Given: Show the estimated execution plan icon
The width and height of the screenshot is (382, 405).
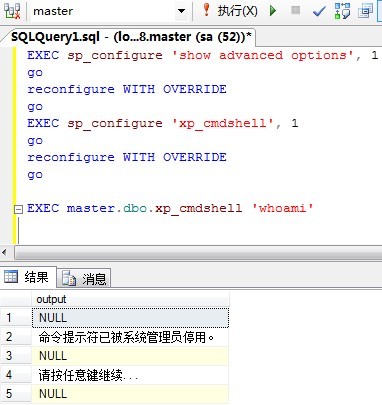Looking at the screenshot, I should click(343, 11).
